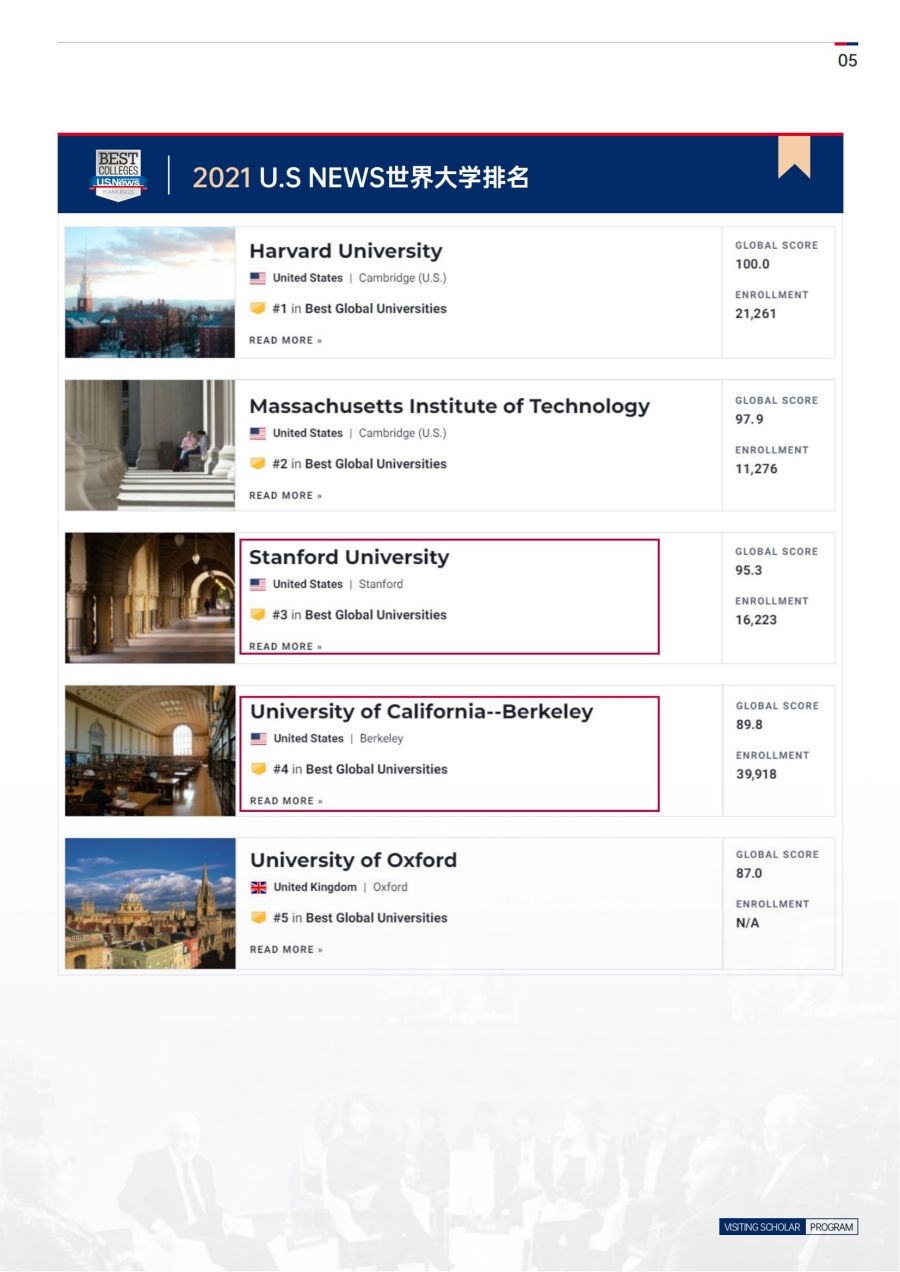Select the Oxford skyline thumbnail photo
This screenshot has height=1272, width=900.
150,903
